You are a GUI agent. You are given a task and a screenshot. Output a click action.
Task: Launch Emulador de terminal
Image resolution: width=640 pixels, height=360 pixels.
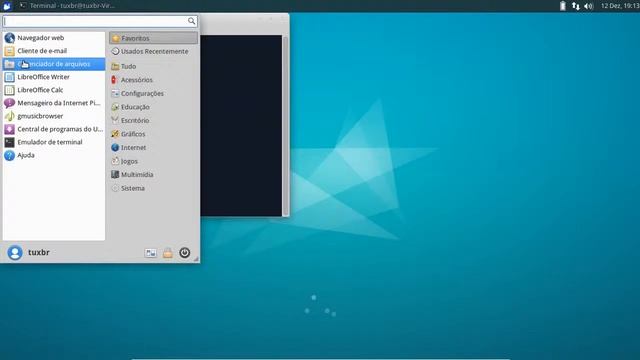[54, 142]
